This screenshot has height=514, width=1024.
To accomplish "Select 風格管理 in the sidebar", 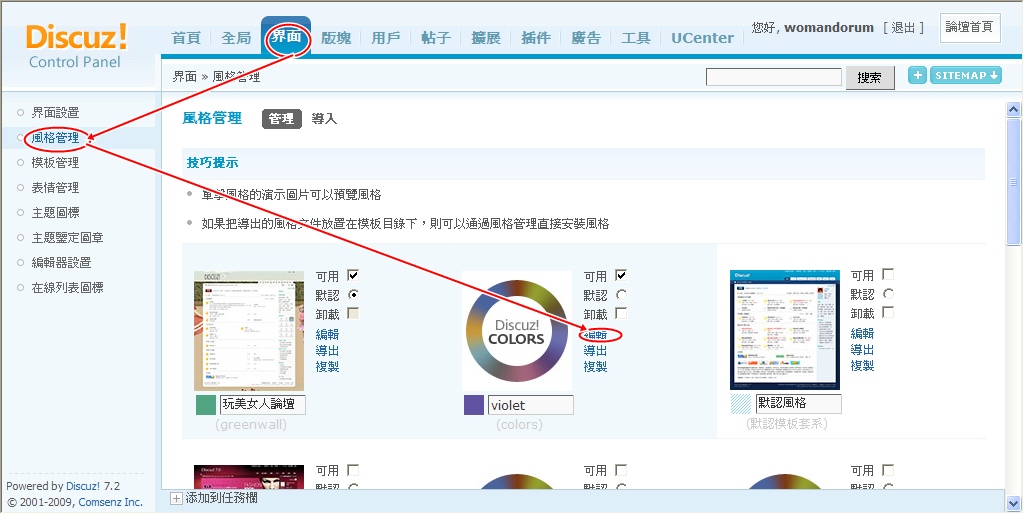I will click(x=56, y=138).
